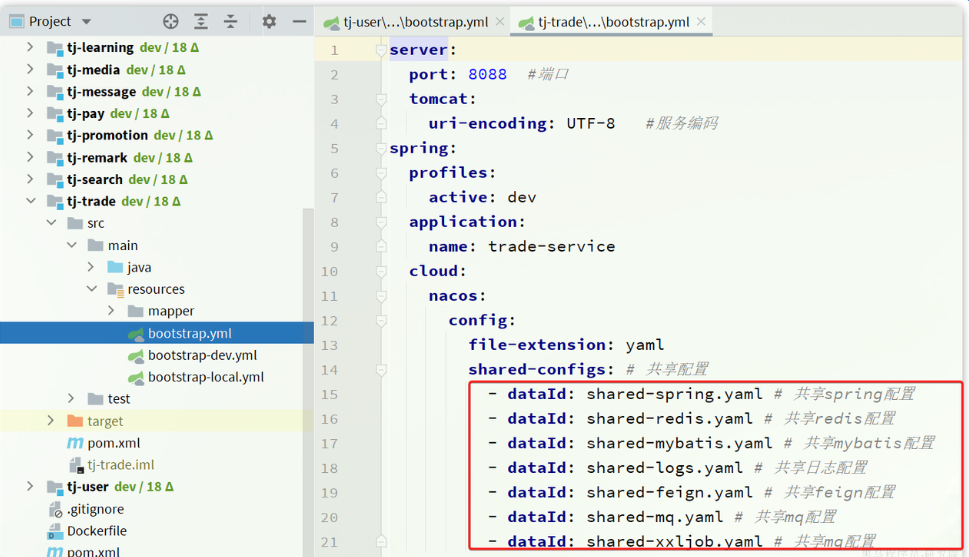Click 'shared-redis.yaml' on line 16
This screenshot has width=969, height=557.
tap(669, 419)
